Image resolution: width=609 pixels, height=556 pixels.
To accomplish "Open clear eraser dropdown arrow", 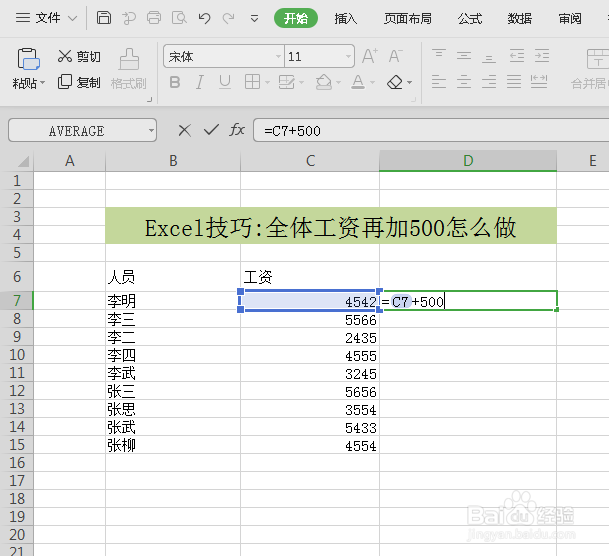I will point(409,83).
